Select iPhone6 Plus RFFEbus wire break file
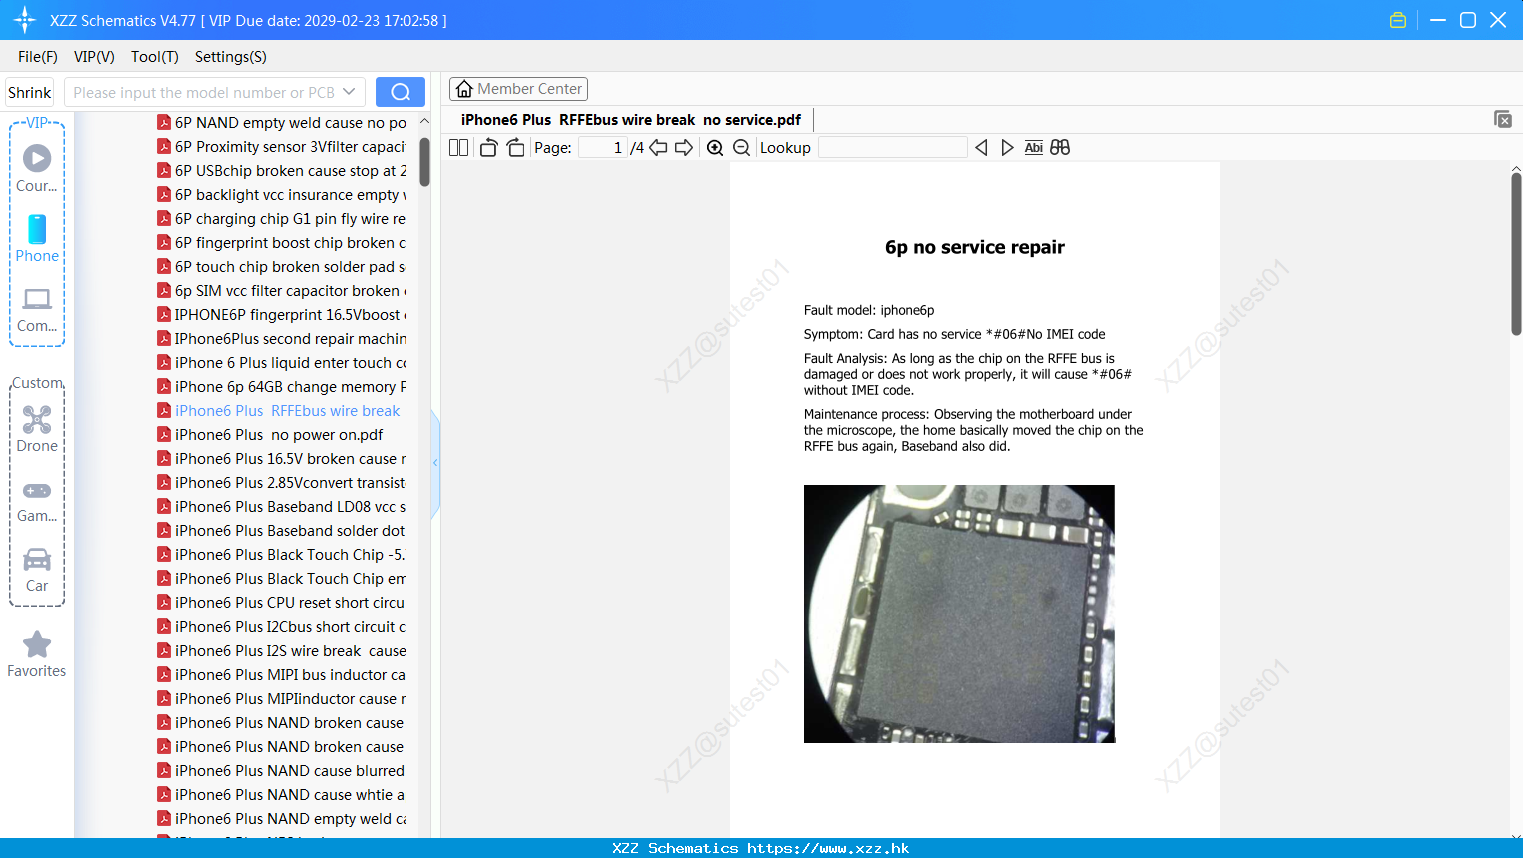 (x=280, y=410)
